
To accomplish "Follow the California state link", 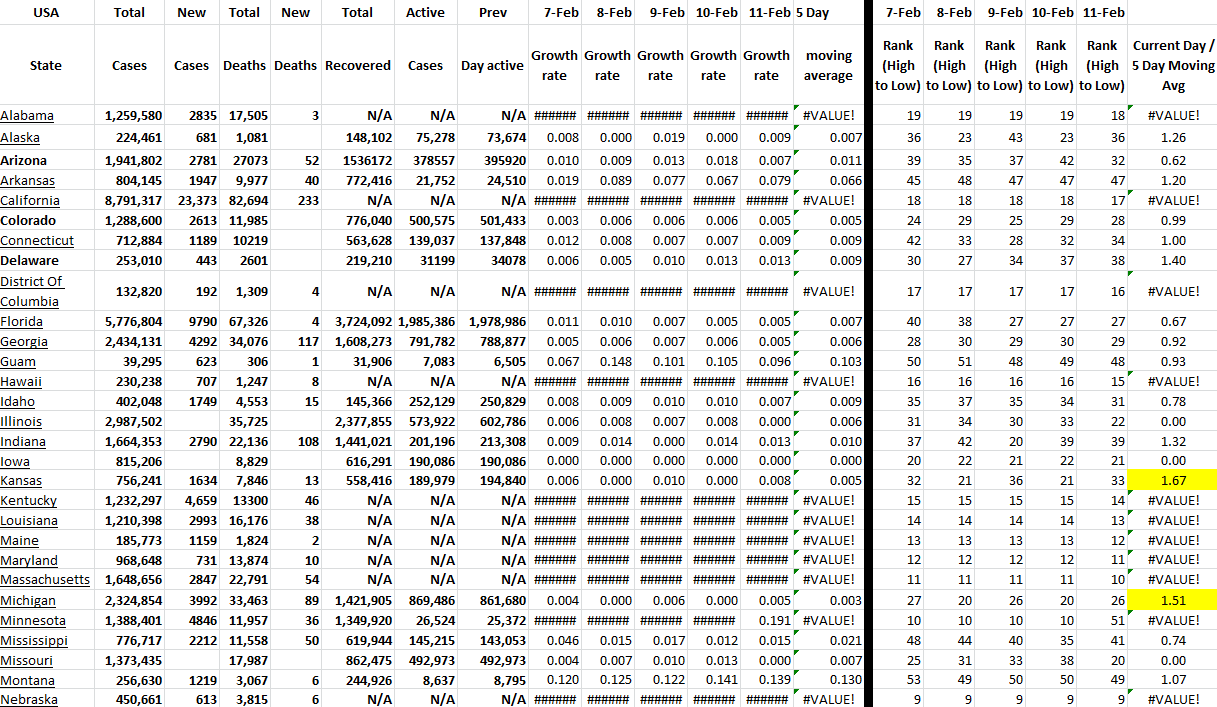I will coord(29,200).
